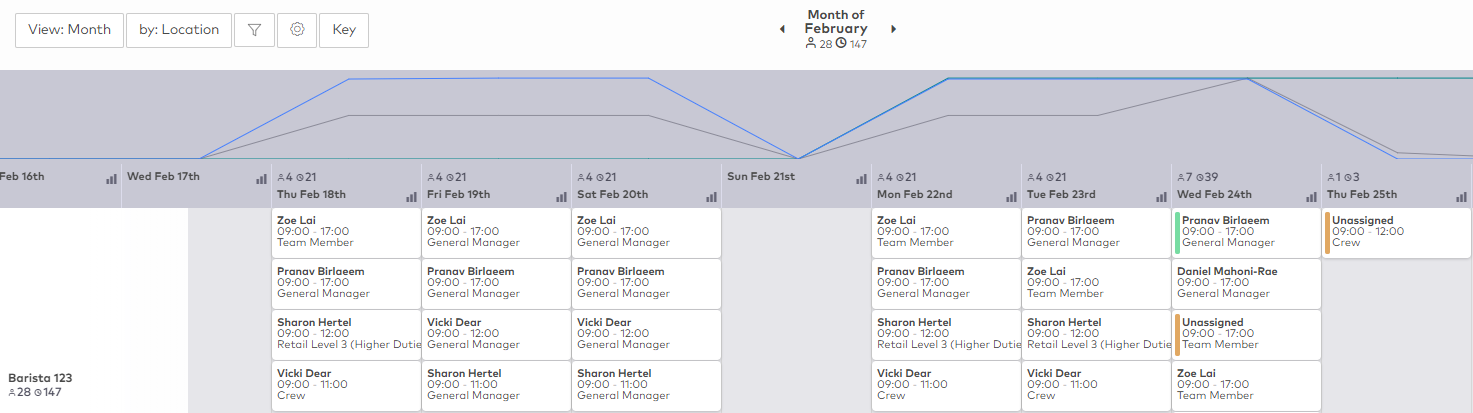Open the by: Location grouping dropdown

(179, 30)
